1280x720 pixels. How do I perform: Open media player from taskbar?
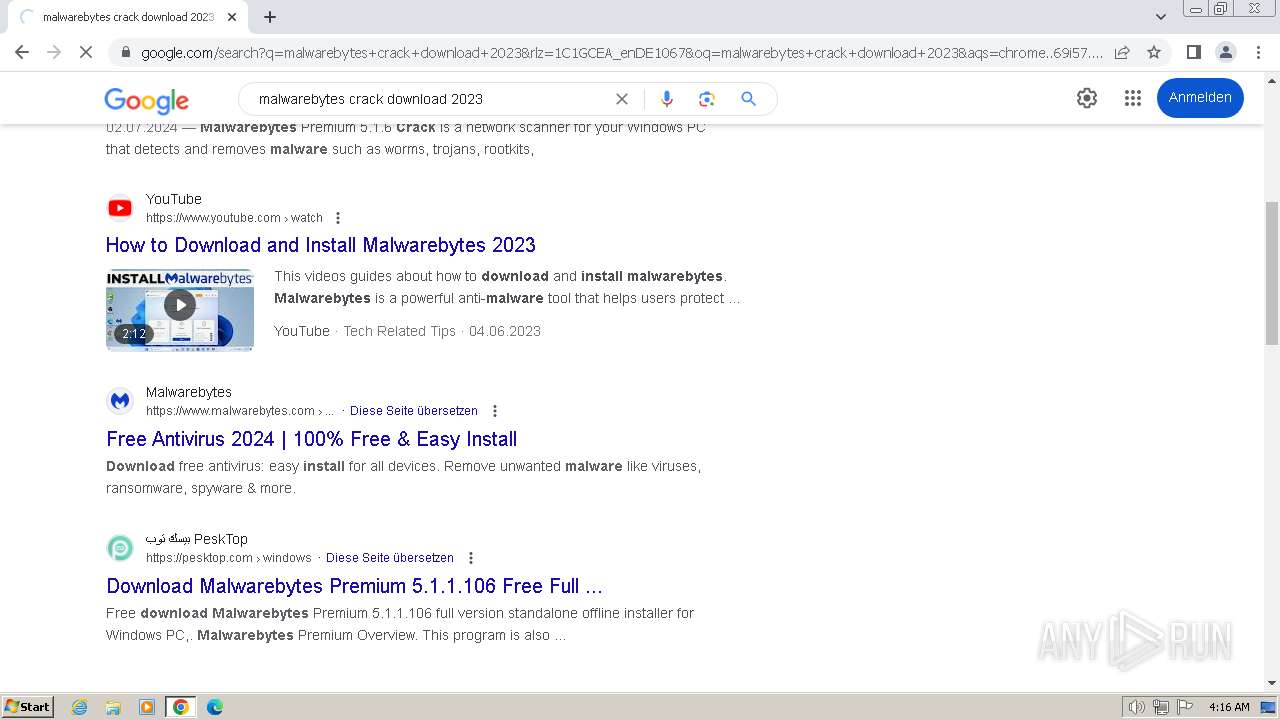click(147, 707)
